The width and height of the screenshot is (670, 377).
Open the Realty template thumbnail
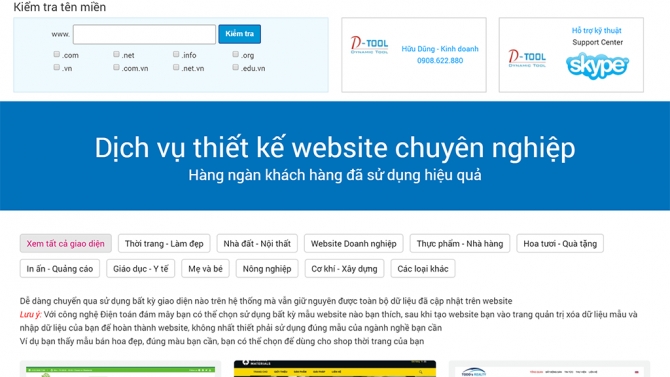(x=550, y=369)
